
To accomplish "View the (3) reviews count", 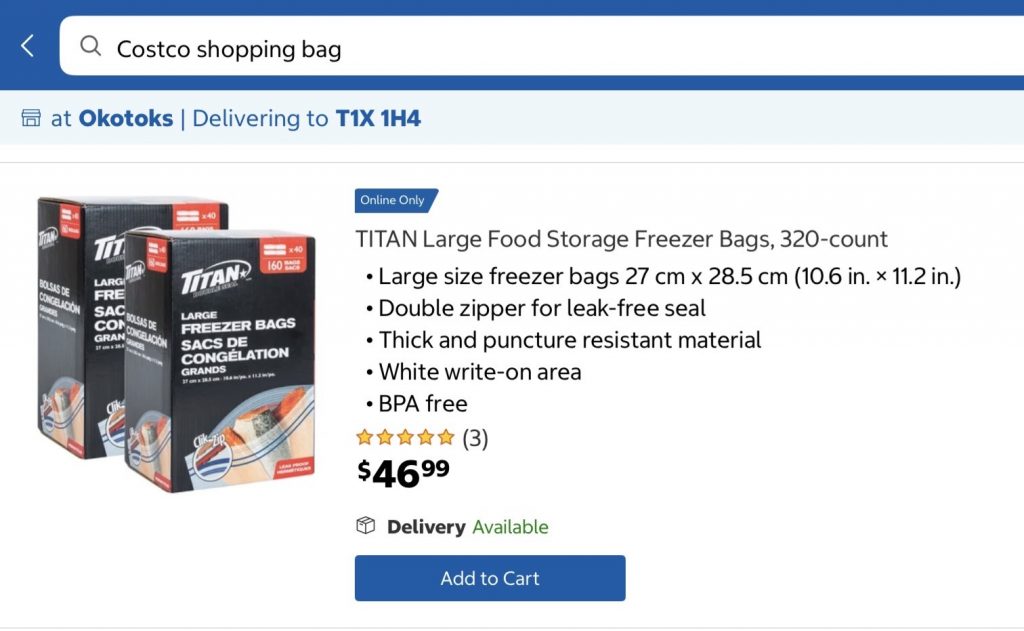I will [475, 438].
